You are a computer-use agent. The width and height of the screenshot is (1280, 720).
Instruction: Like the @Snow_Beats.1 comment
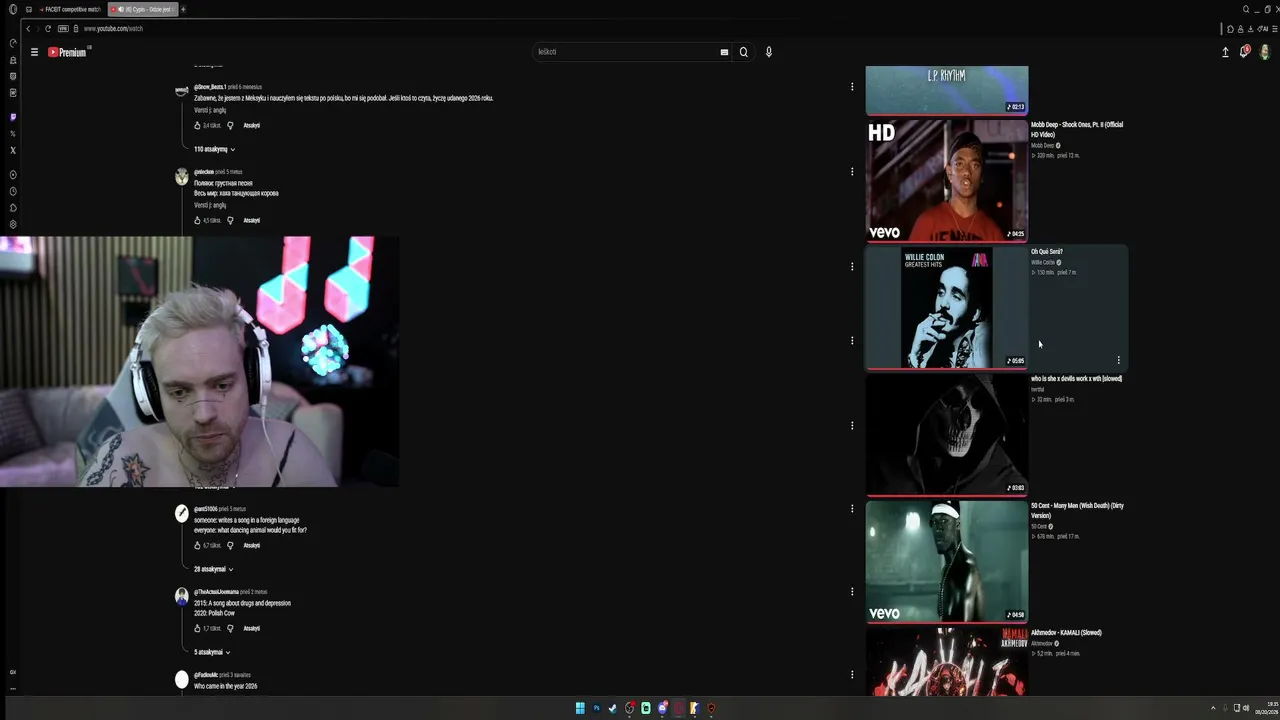click(x=198, y=125)
